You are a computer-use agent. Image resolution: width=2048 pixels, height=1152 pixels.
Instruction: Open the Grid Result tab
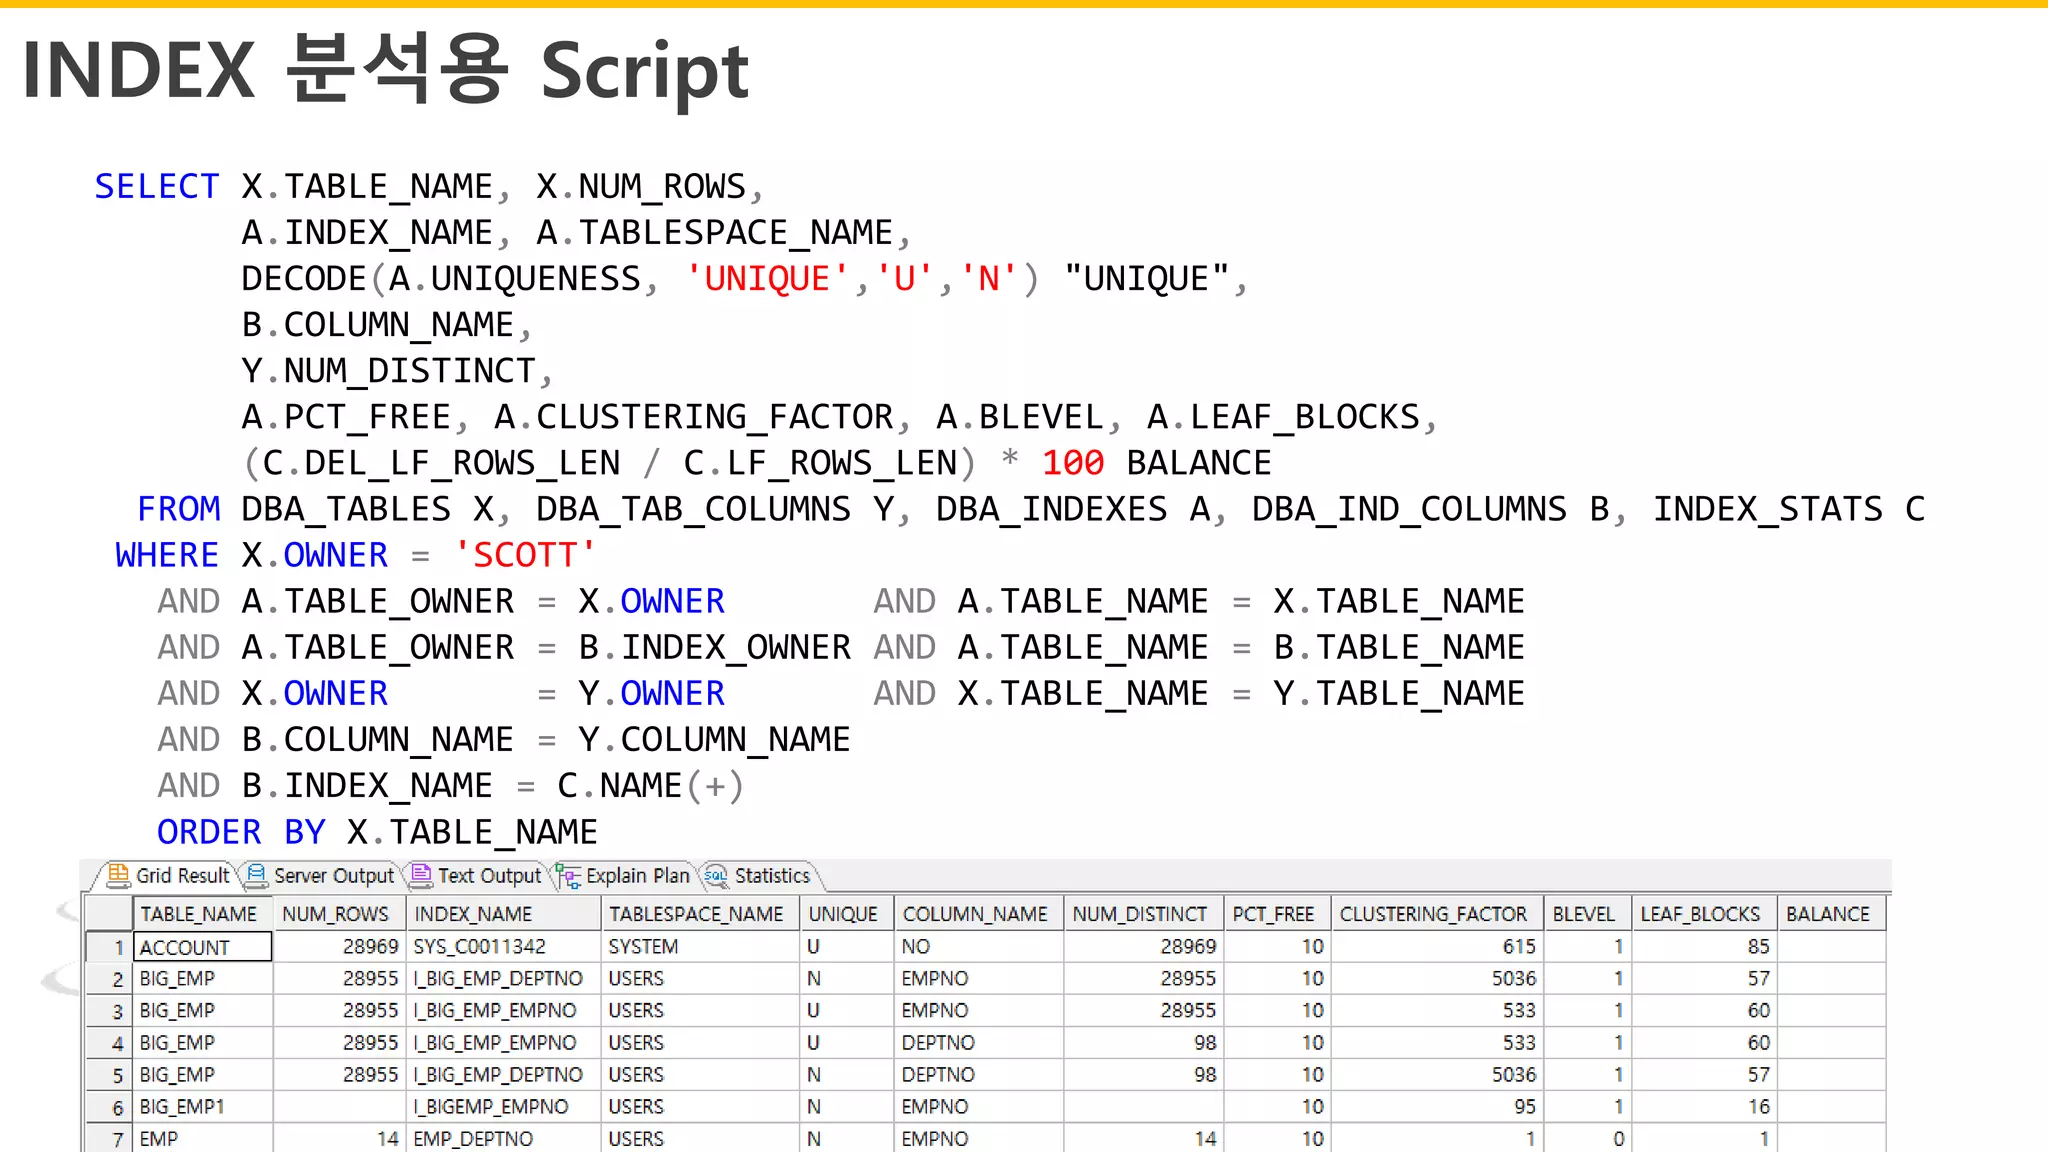pos(168,875)
